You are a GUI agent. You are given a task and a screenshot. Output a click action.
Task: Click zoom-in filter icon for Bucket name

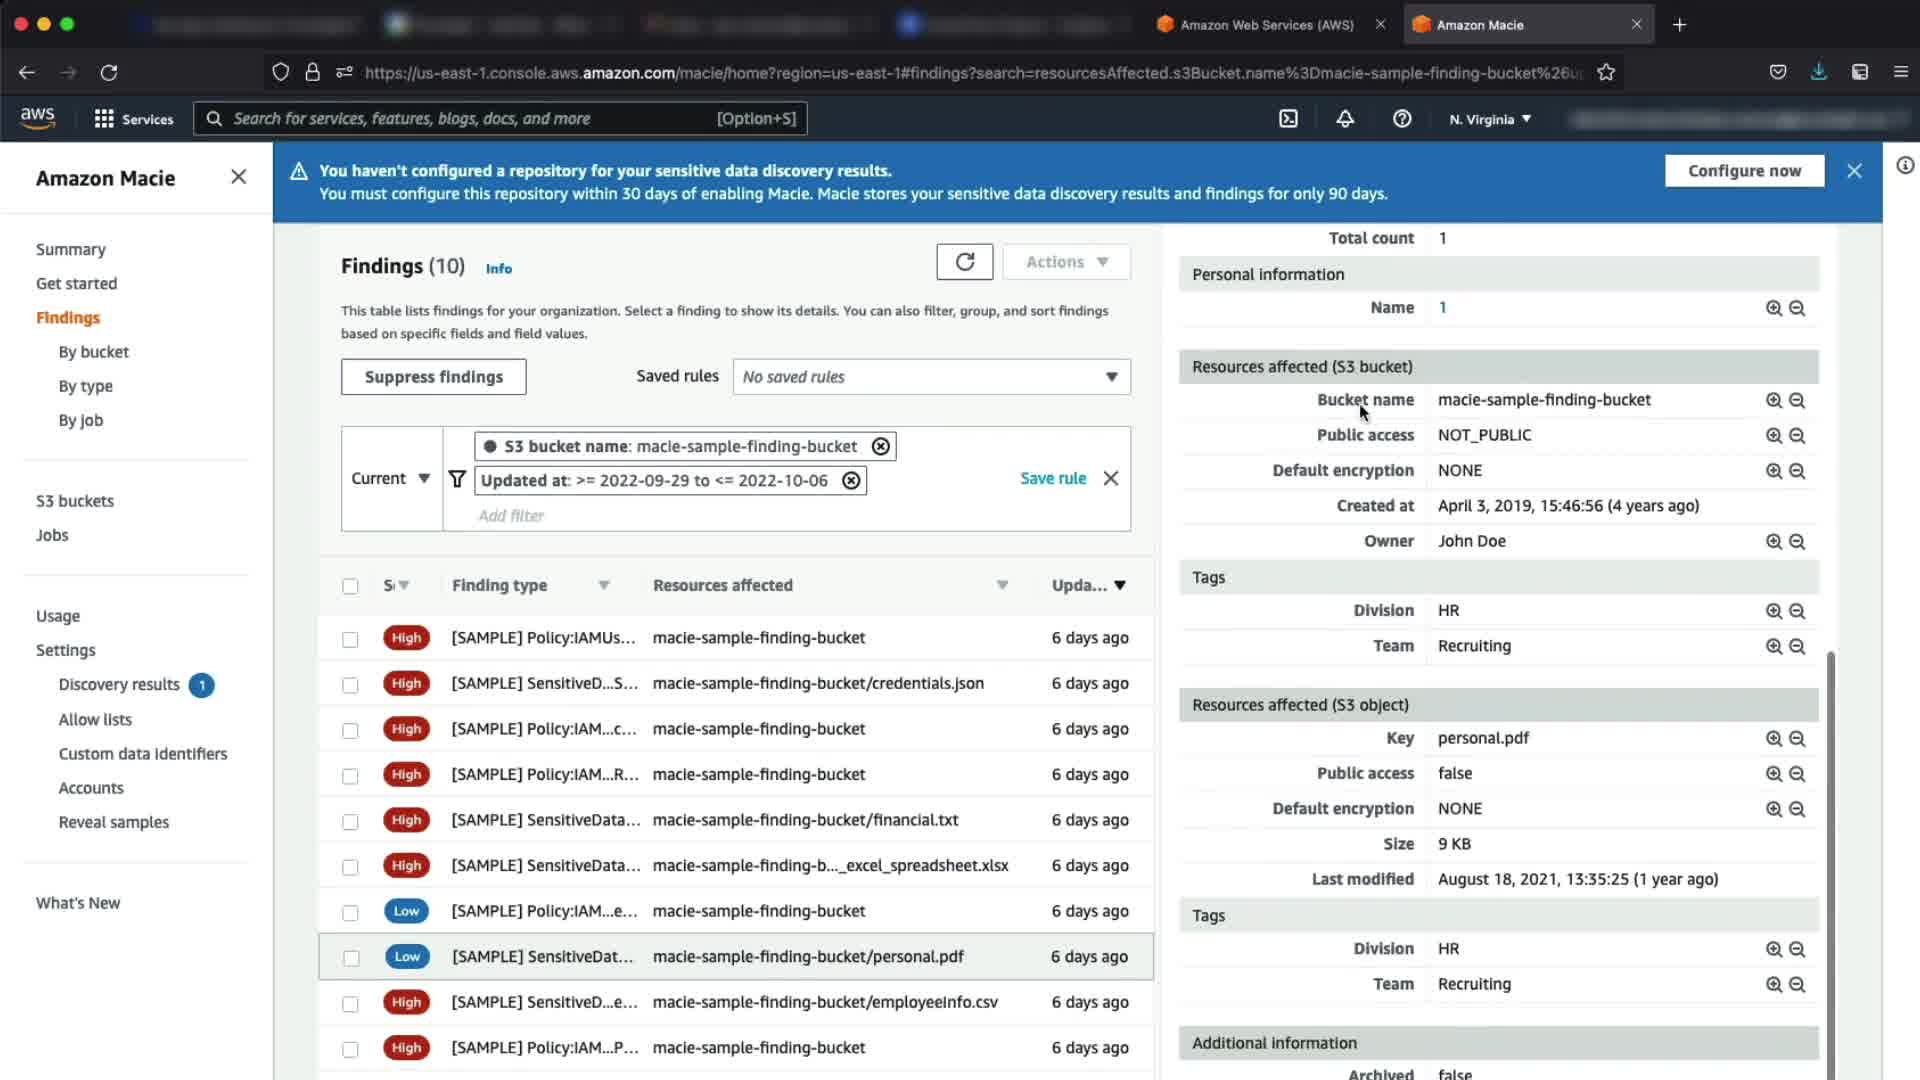click(1773, 400)
